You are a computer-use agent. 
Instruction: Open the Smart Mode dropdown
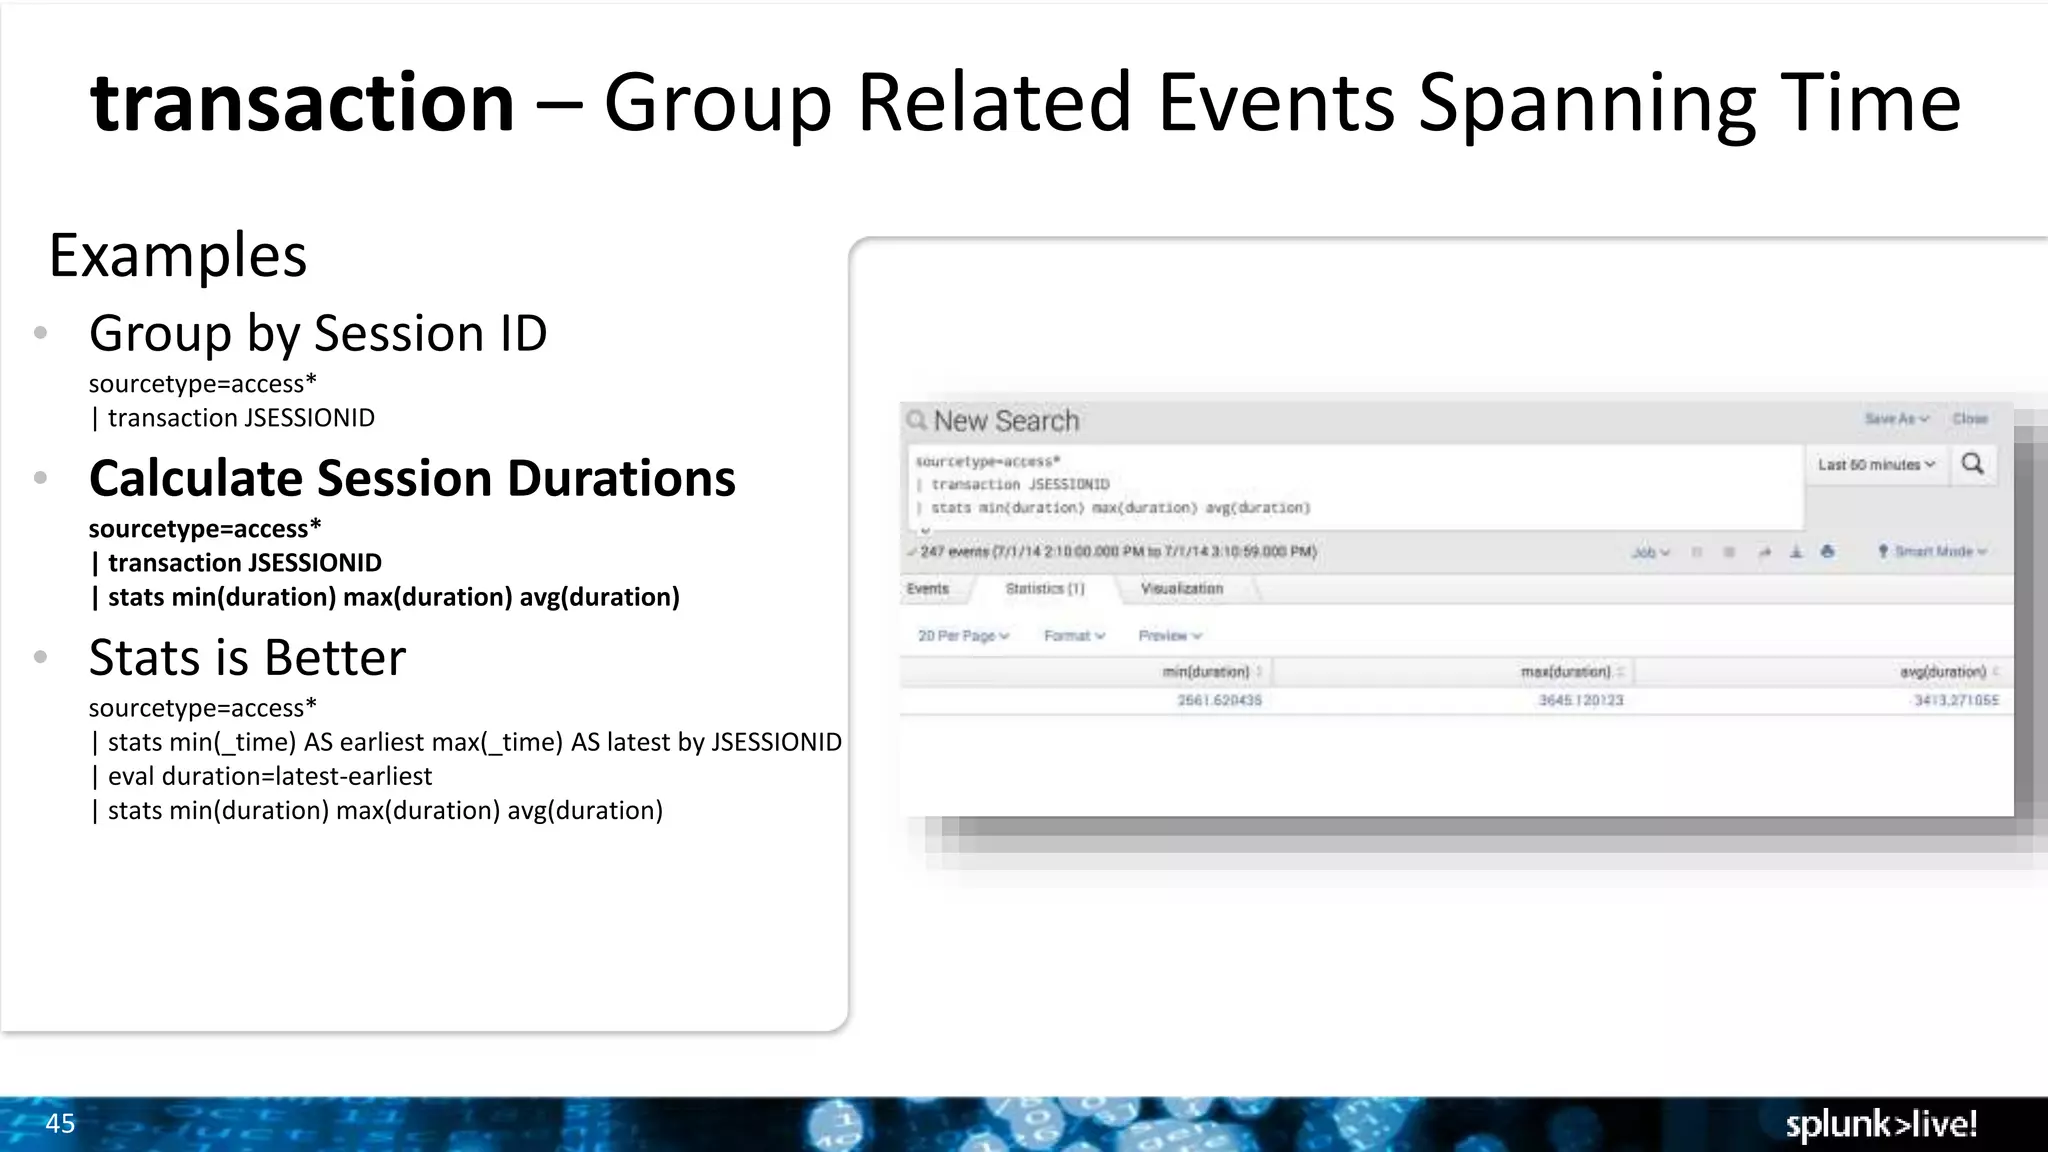1932,552
